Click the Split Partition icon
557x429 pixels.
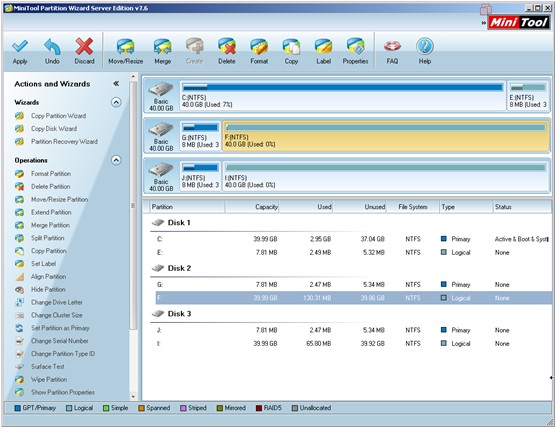tap(20, 238)
